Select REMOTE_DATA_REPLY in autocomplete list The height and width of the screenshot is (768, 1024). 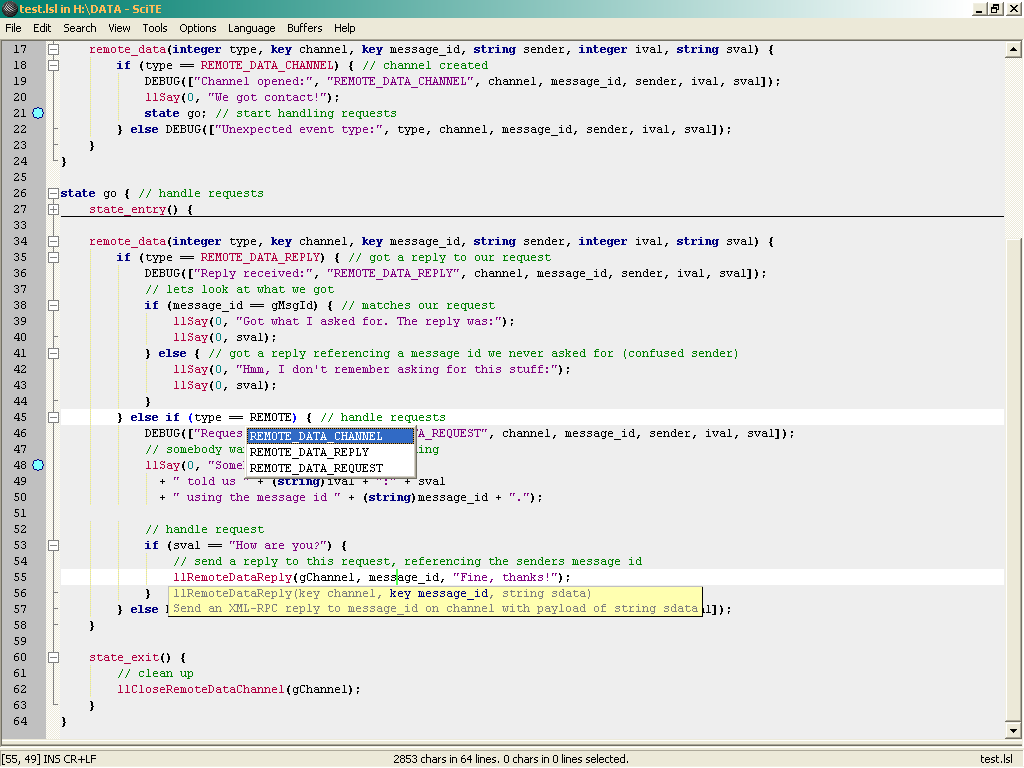pos(330,452)
